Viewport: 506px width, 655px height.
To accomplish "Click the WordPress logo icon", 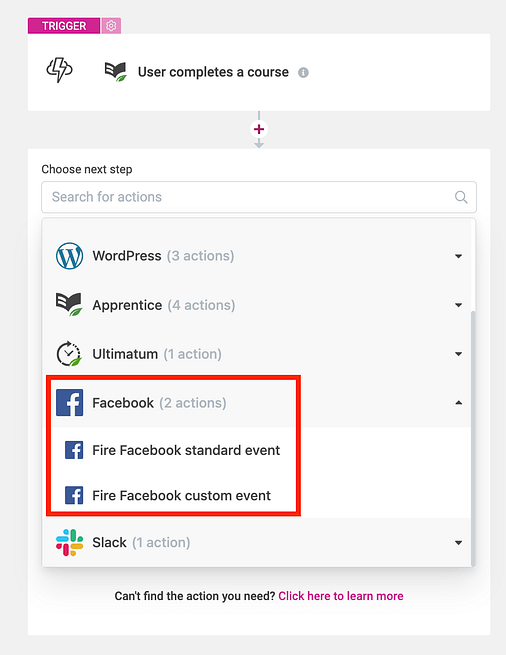I will pos(69,256).
